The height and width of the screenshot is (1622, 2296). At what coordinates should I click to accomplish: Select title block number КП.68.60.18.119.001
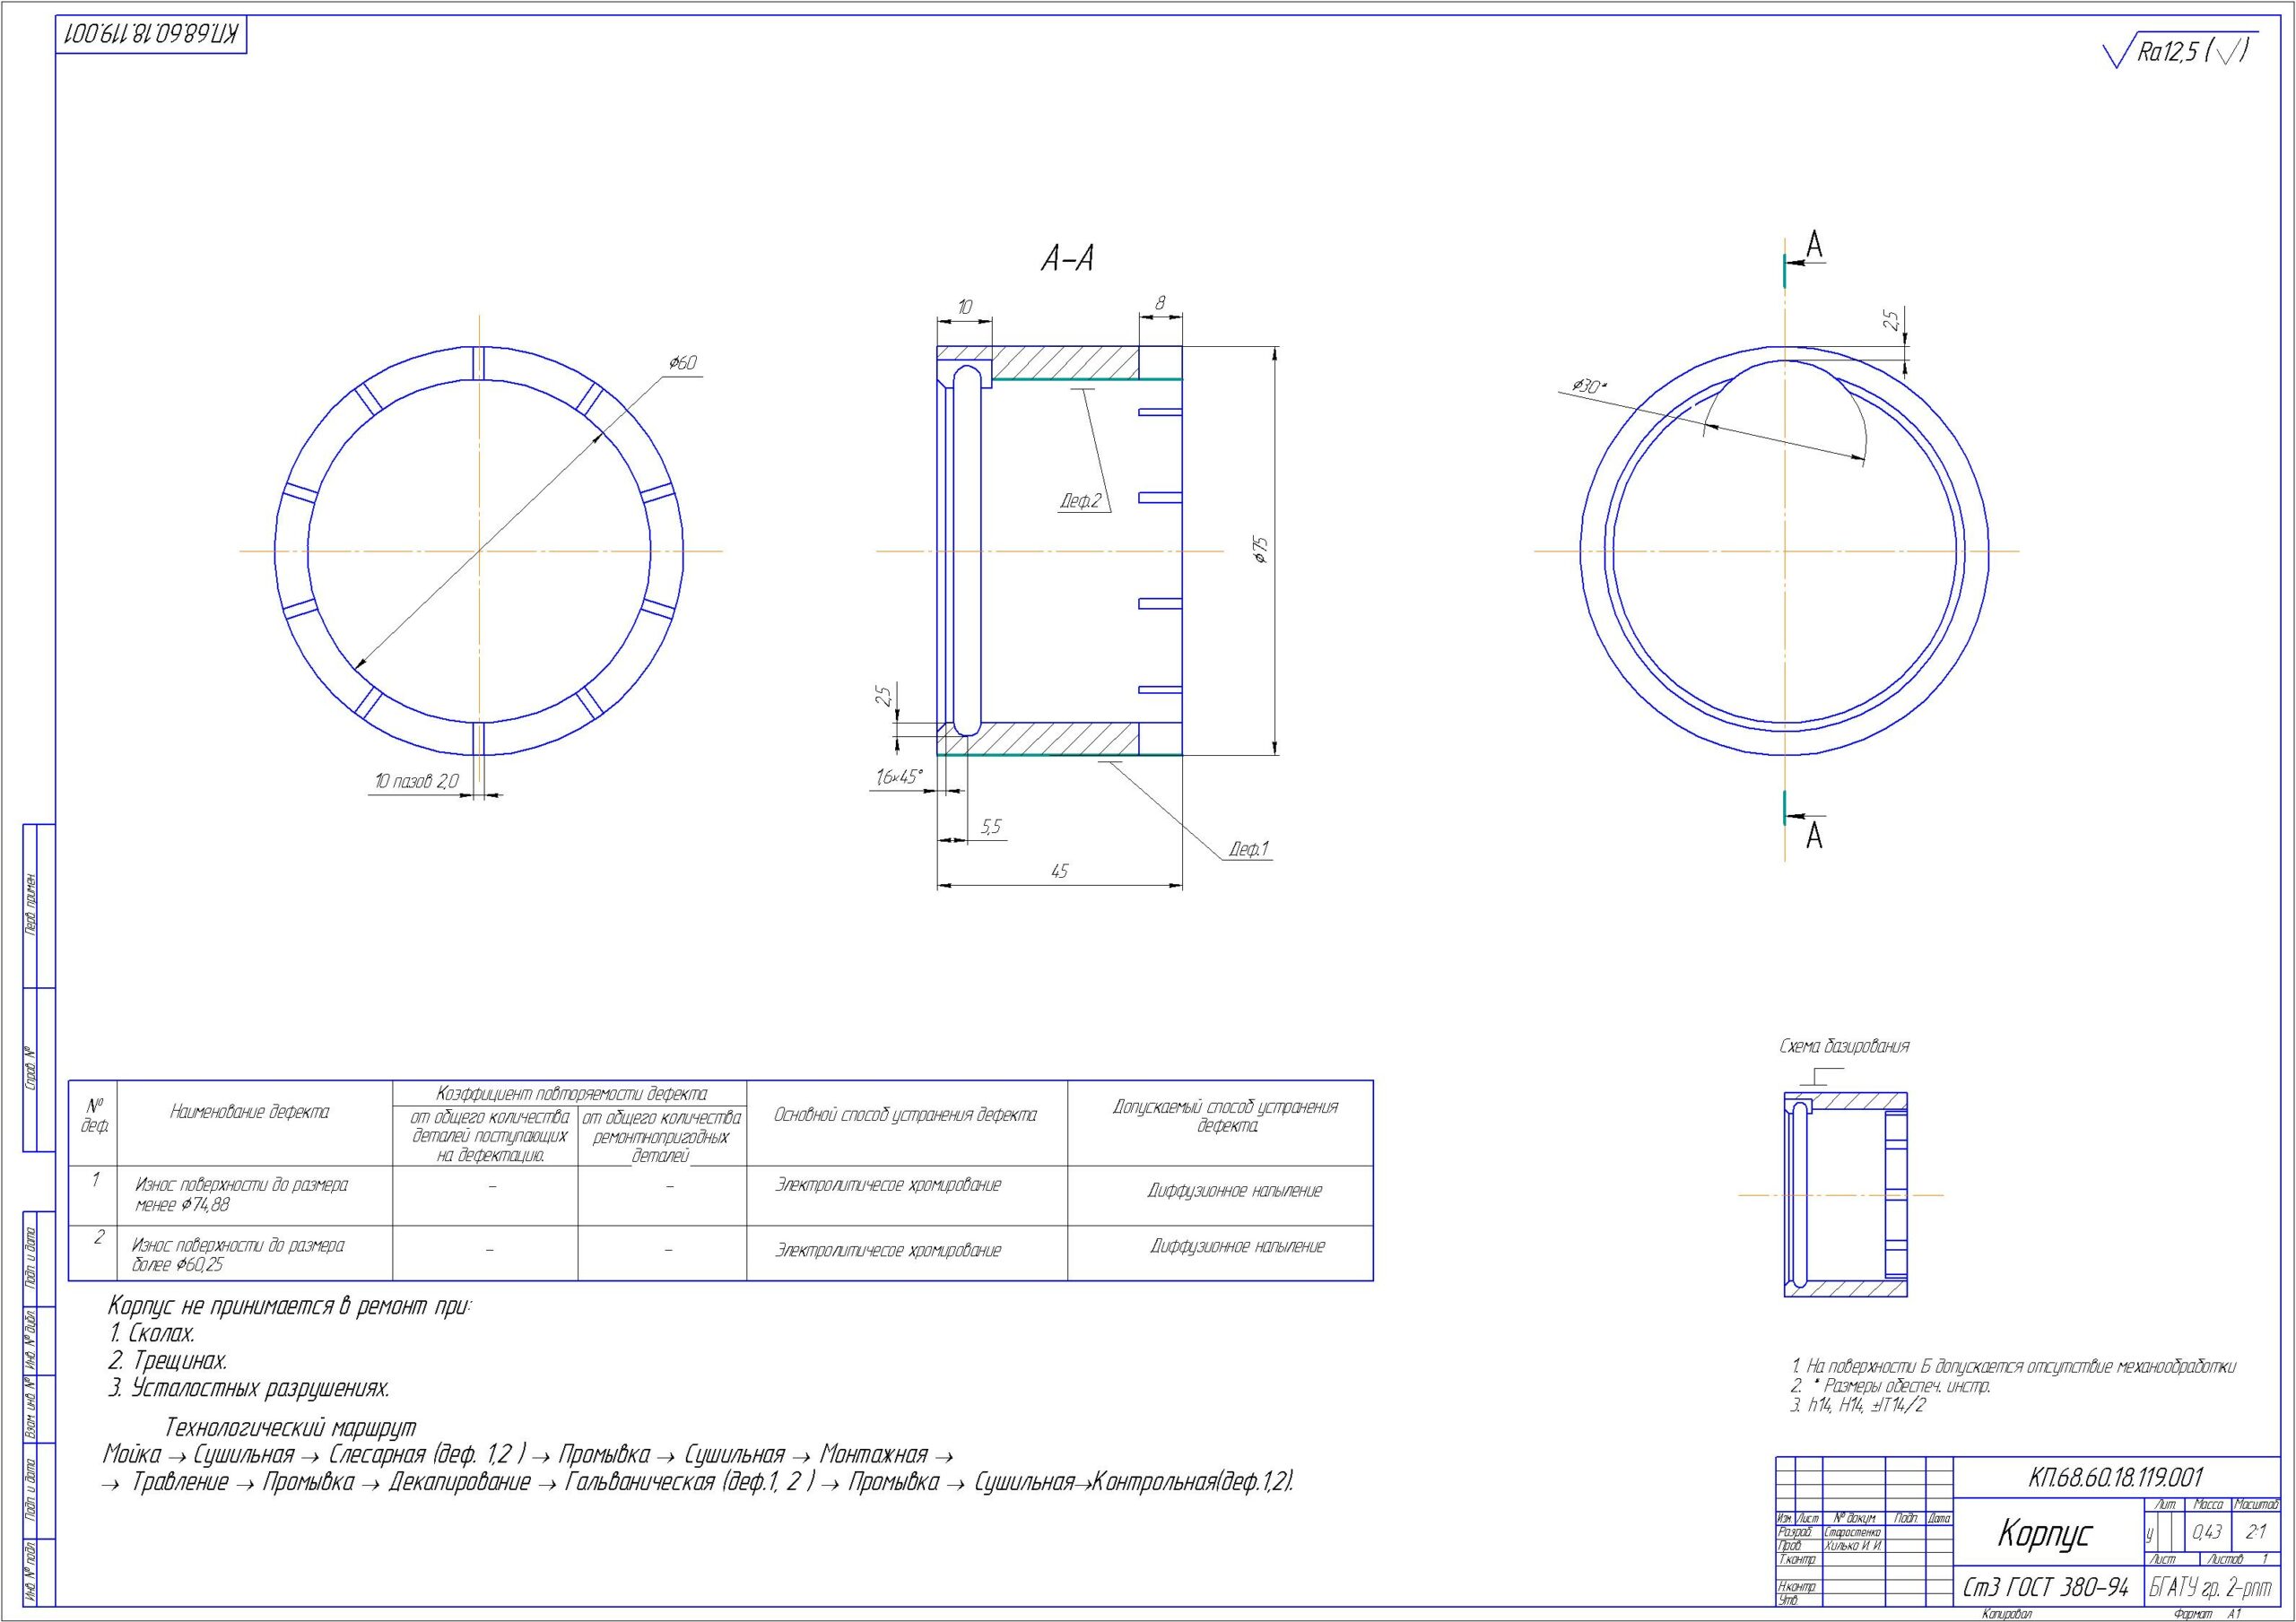[x=2117, y=1478]
